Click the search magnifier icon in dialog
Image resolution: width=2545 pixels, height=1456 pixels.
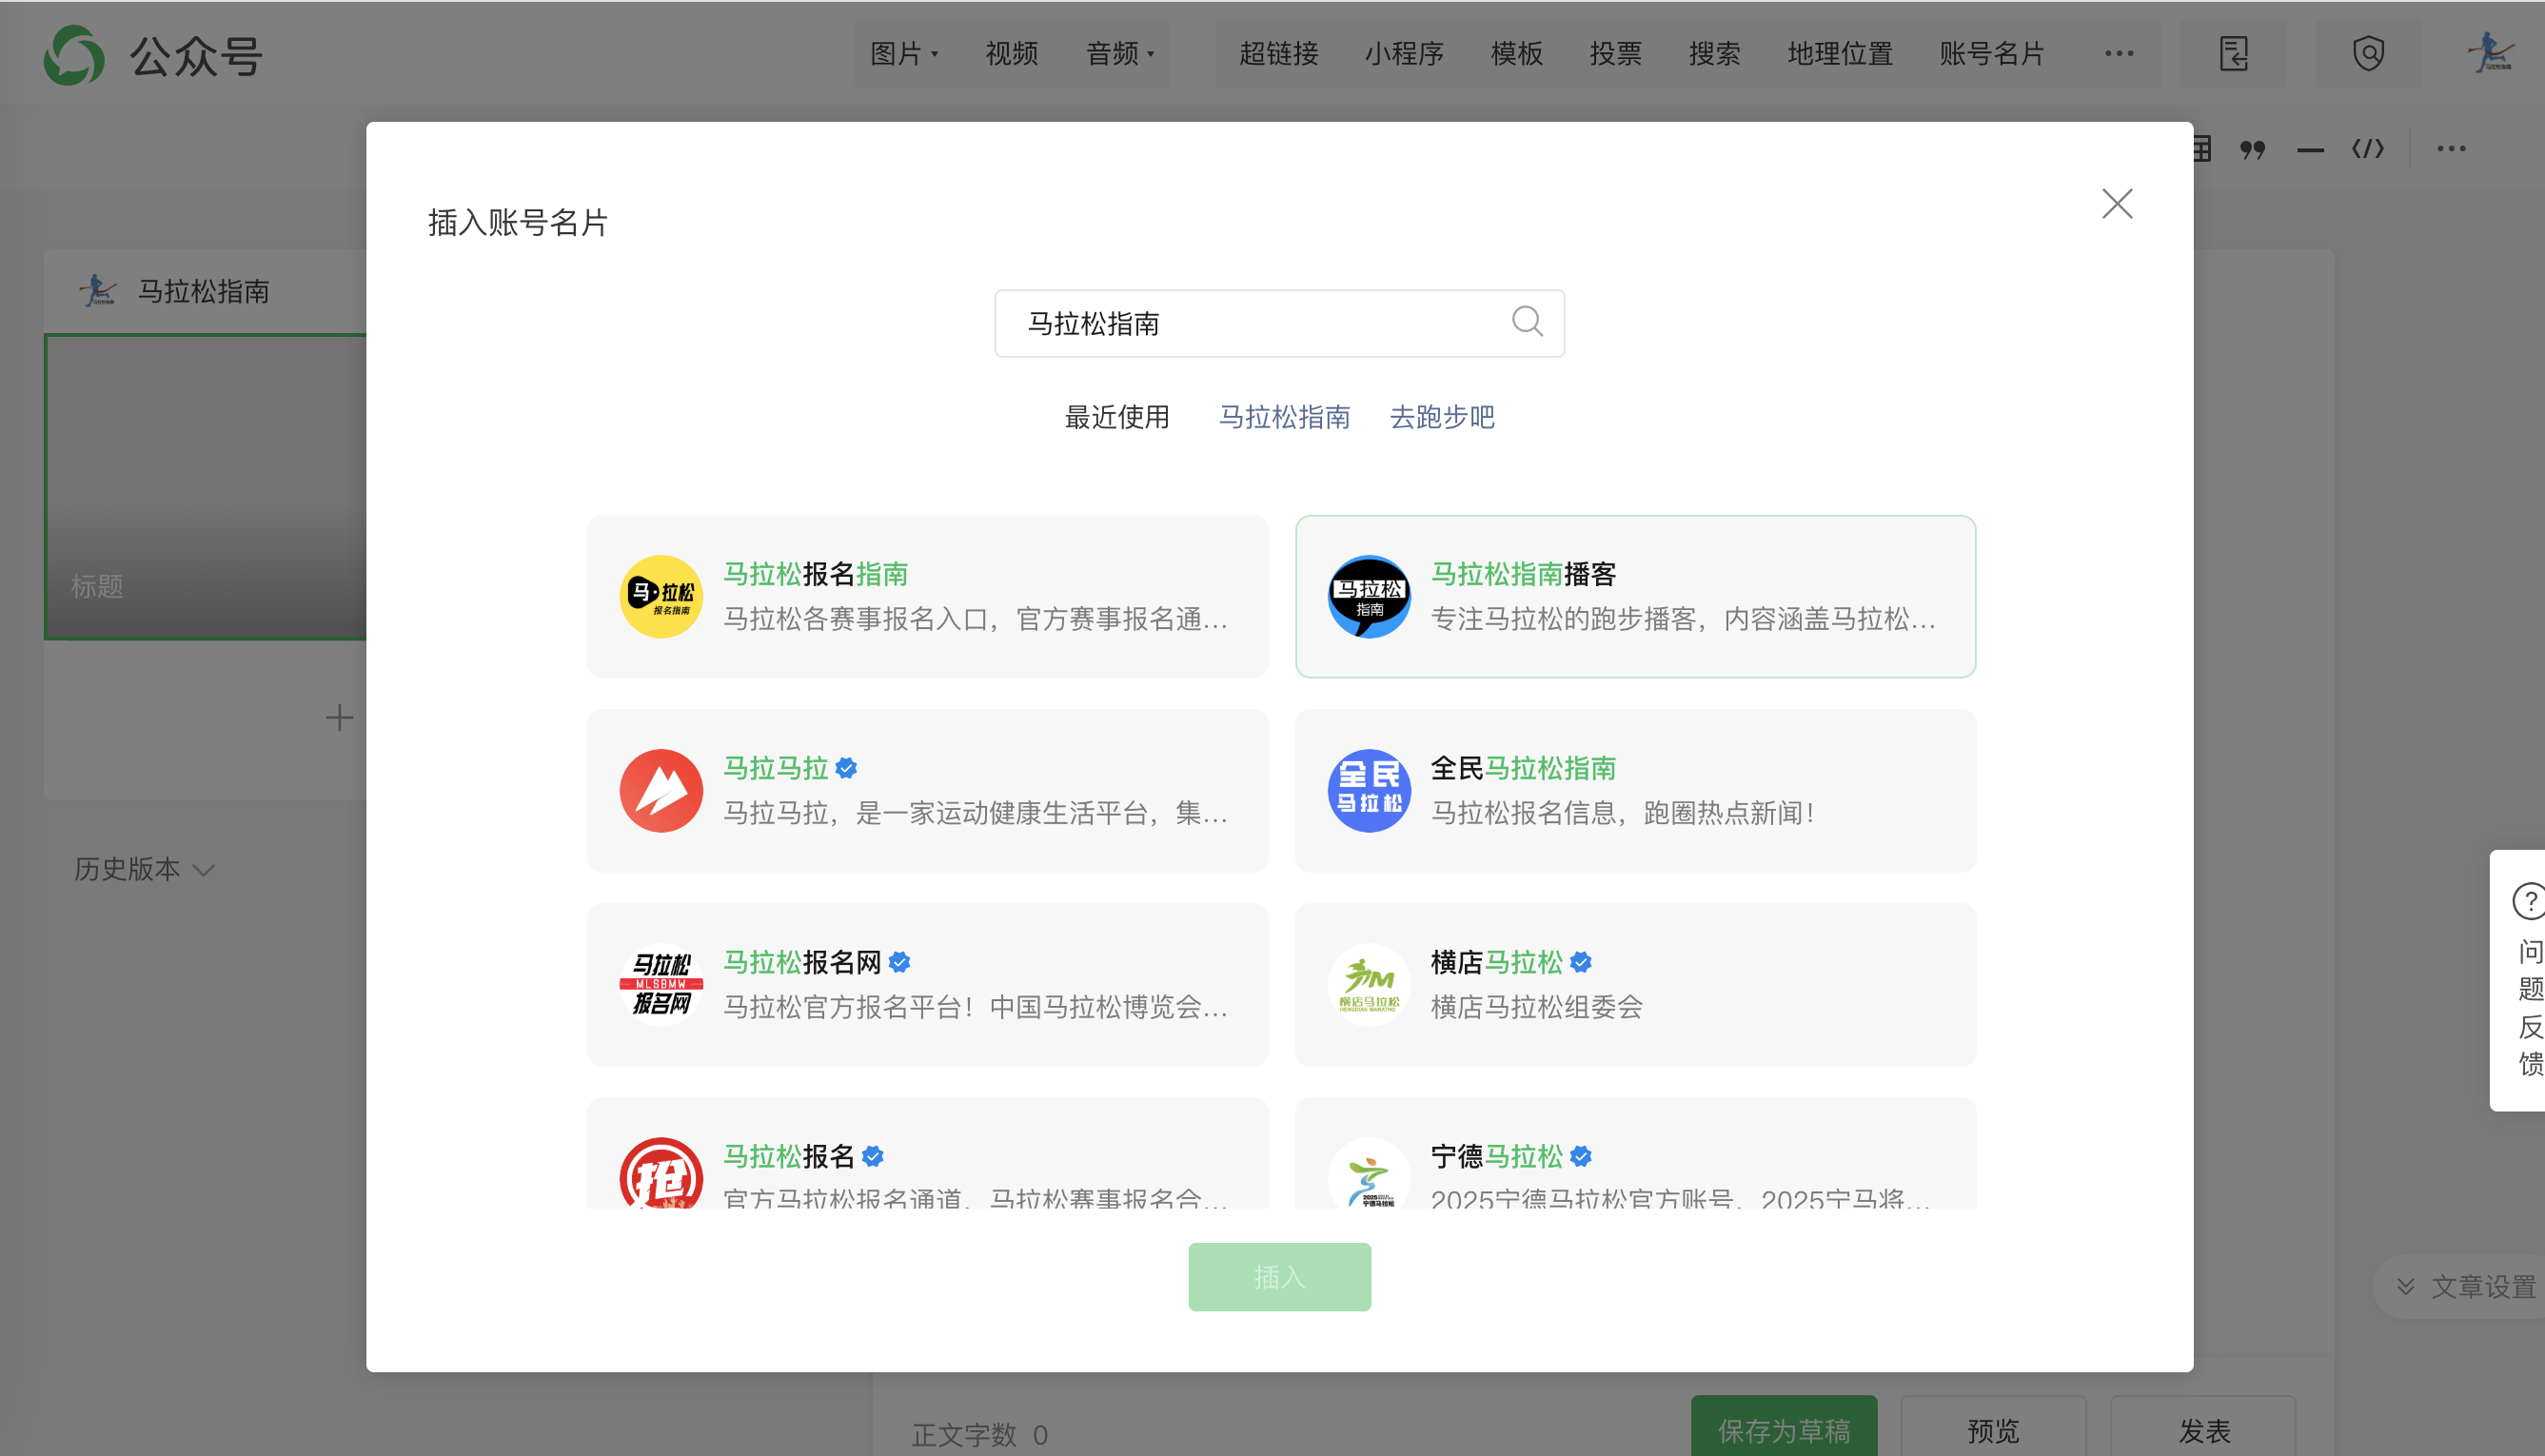tap(1527, 322)
